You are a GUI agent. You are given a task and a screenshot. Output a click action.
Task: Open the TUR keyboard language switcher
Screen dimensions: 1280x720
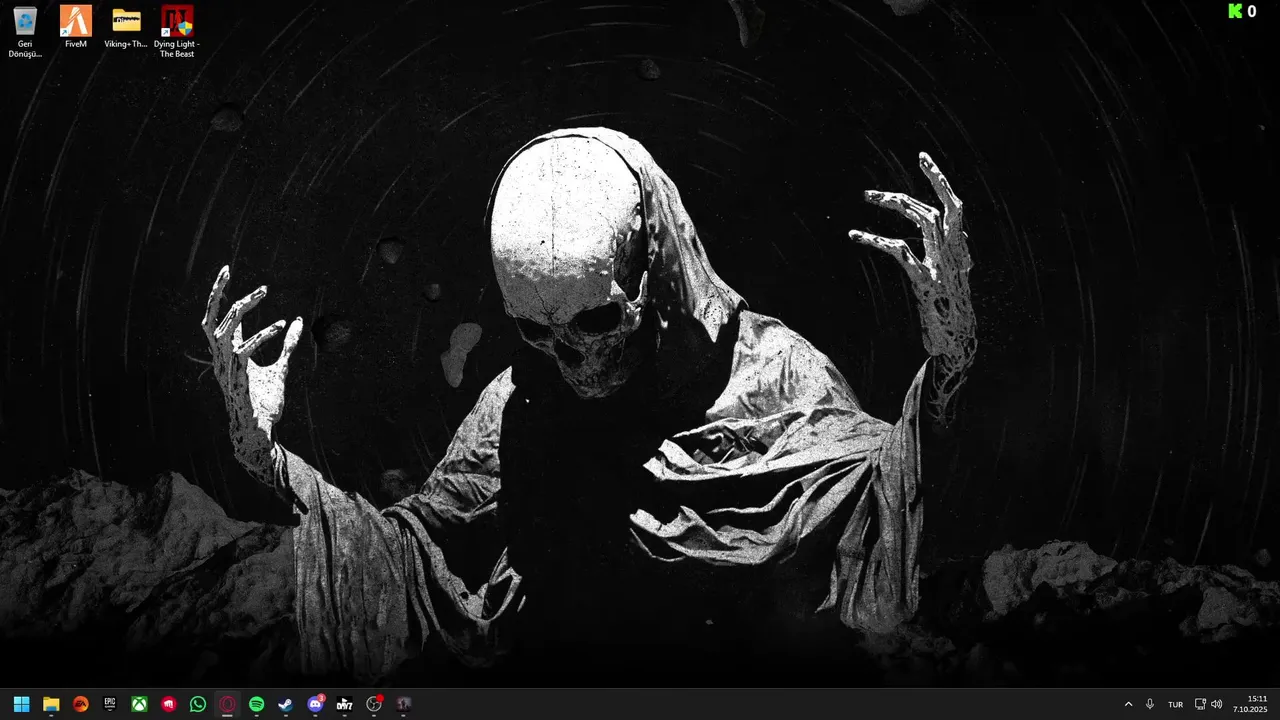(x=1176, y=704)
